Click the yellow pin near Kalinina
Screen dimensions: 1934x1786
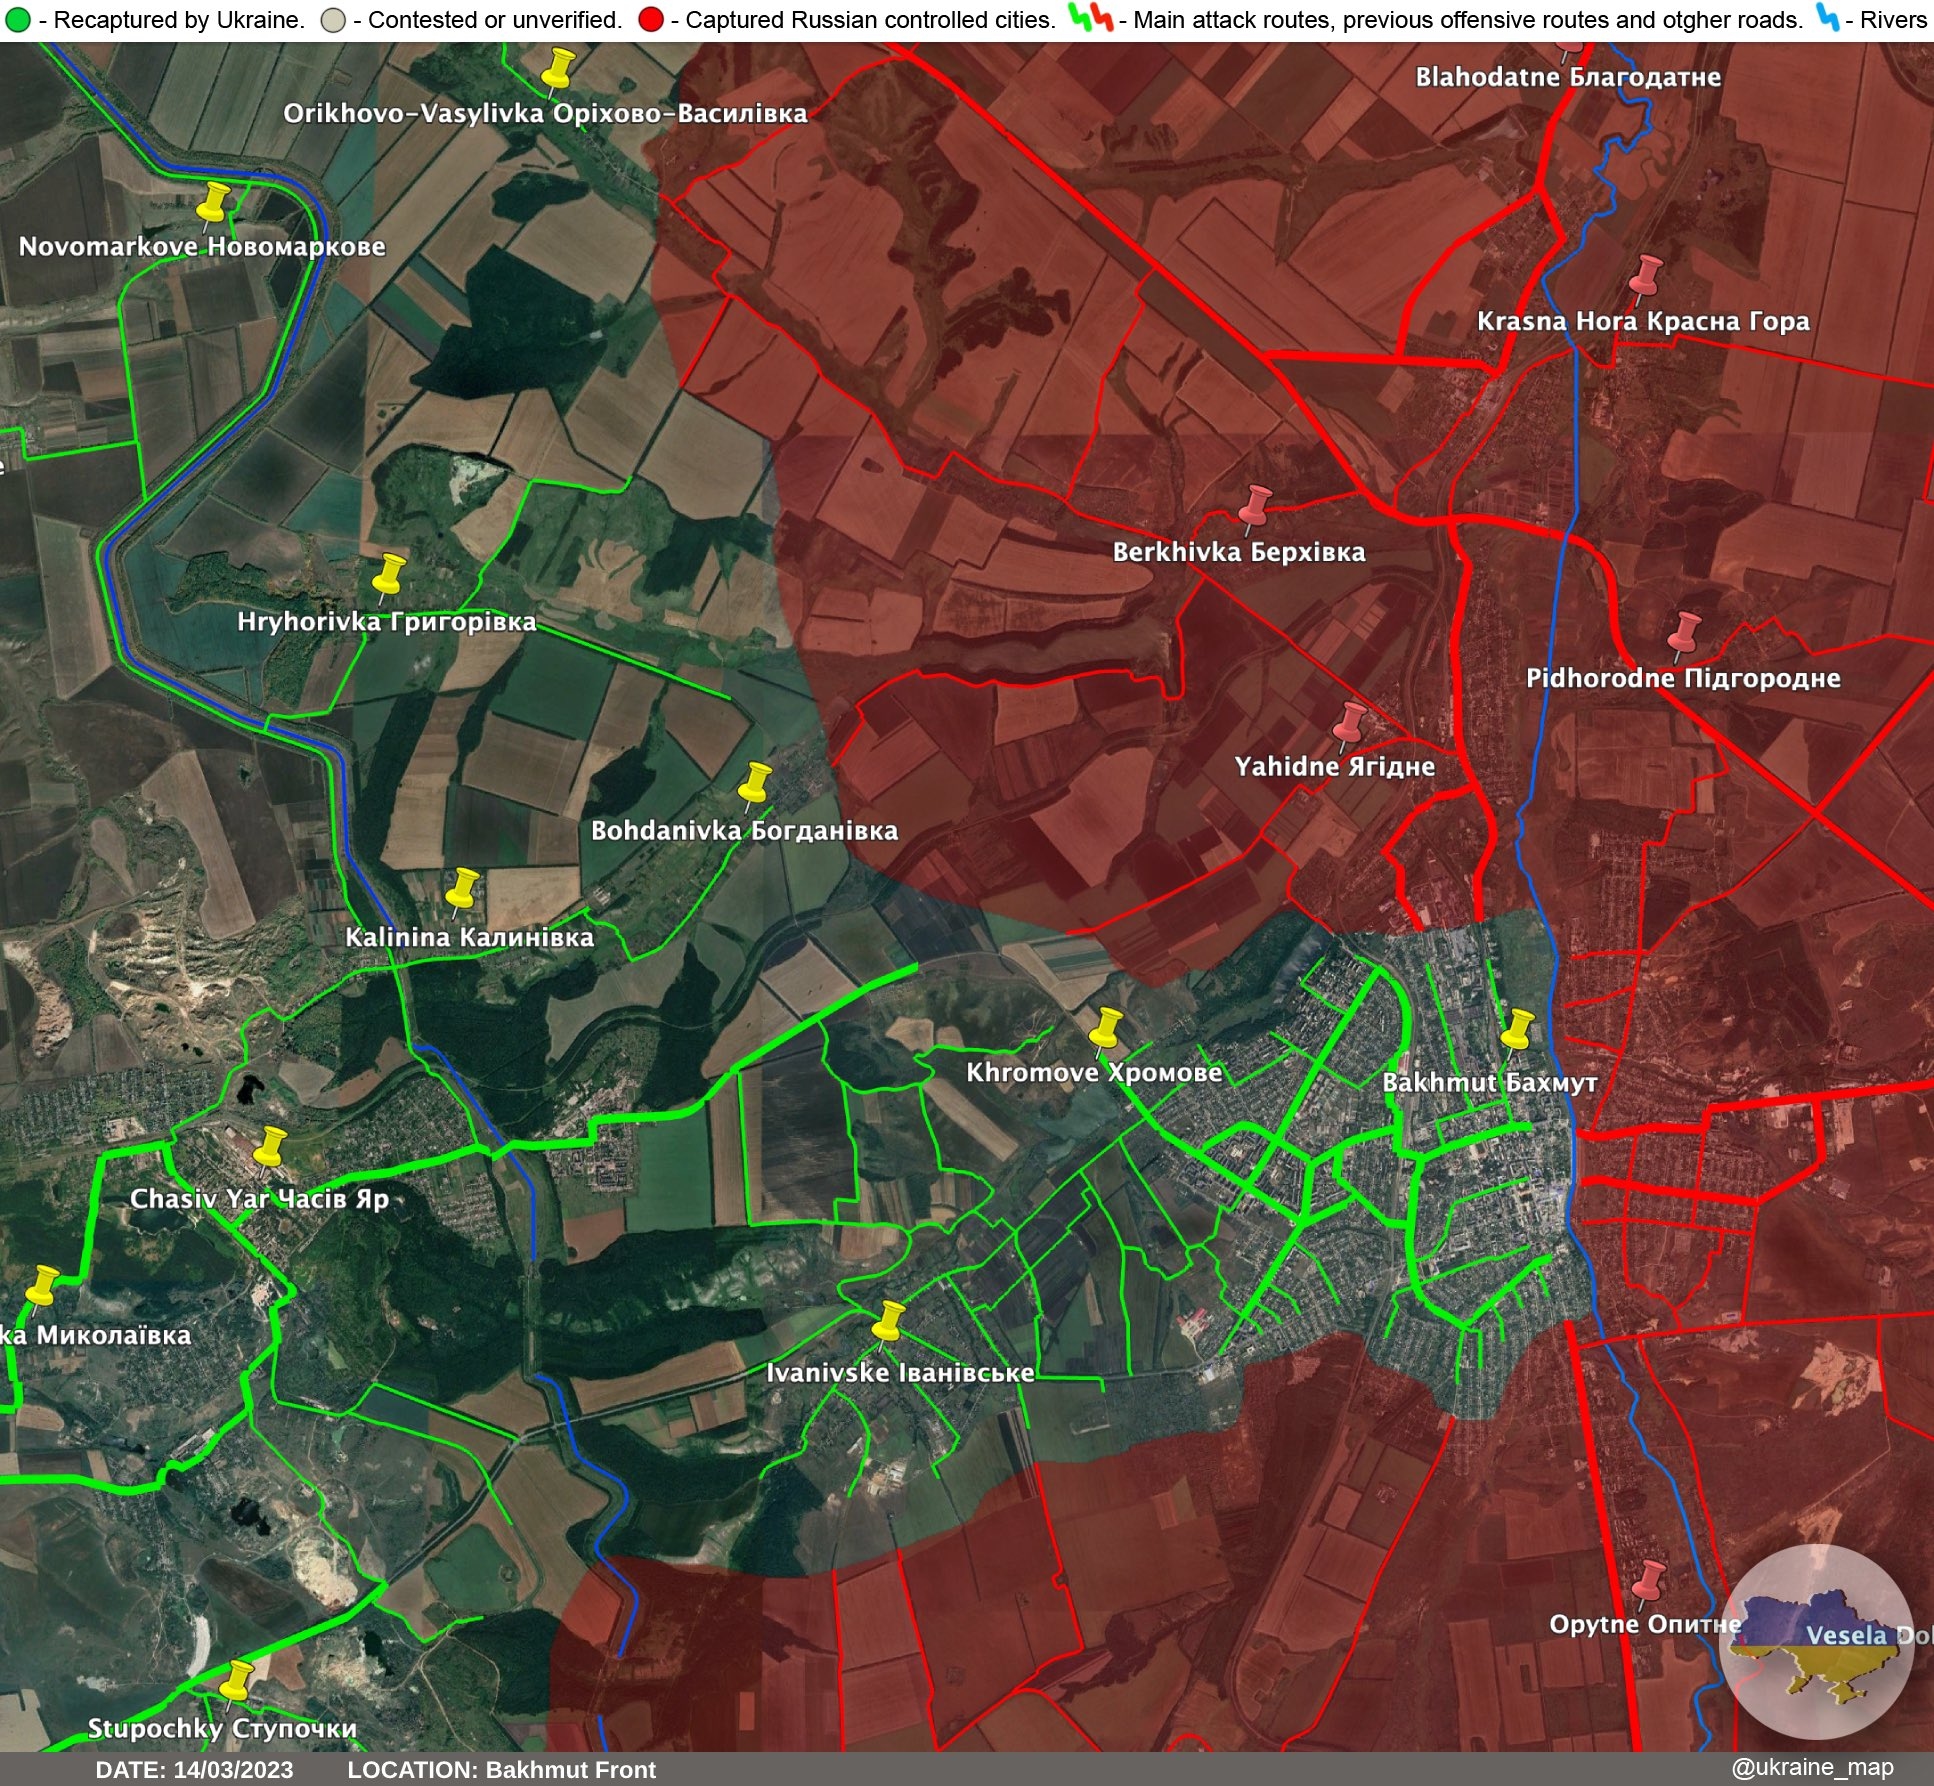[x=462, y=887]
